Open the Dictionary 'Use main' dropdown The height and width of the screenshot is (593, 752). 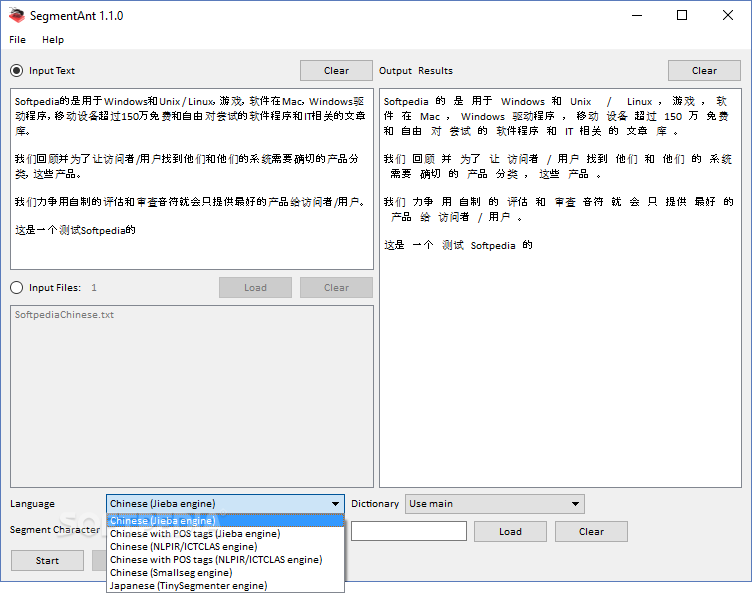[495, 504]
